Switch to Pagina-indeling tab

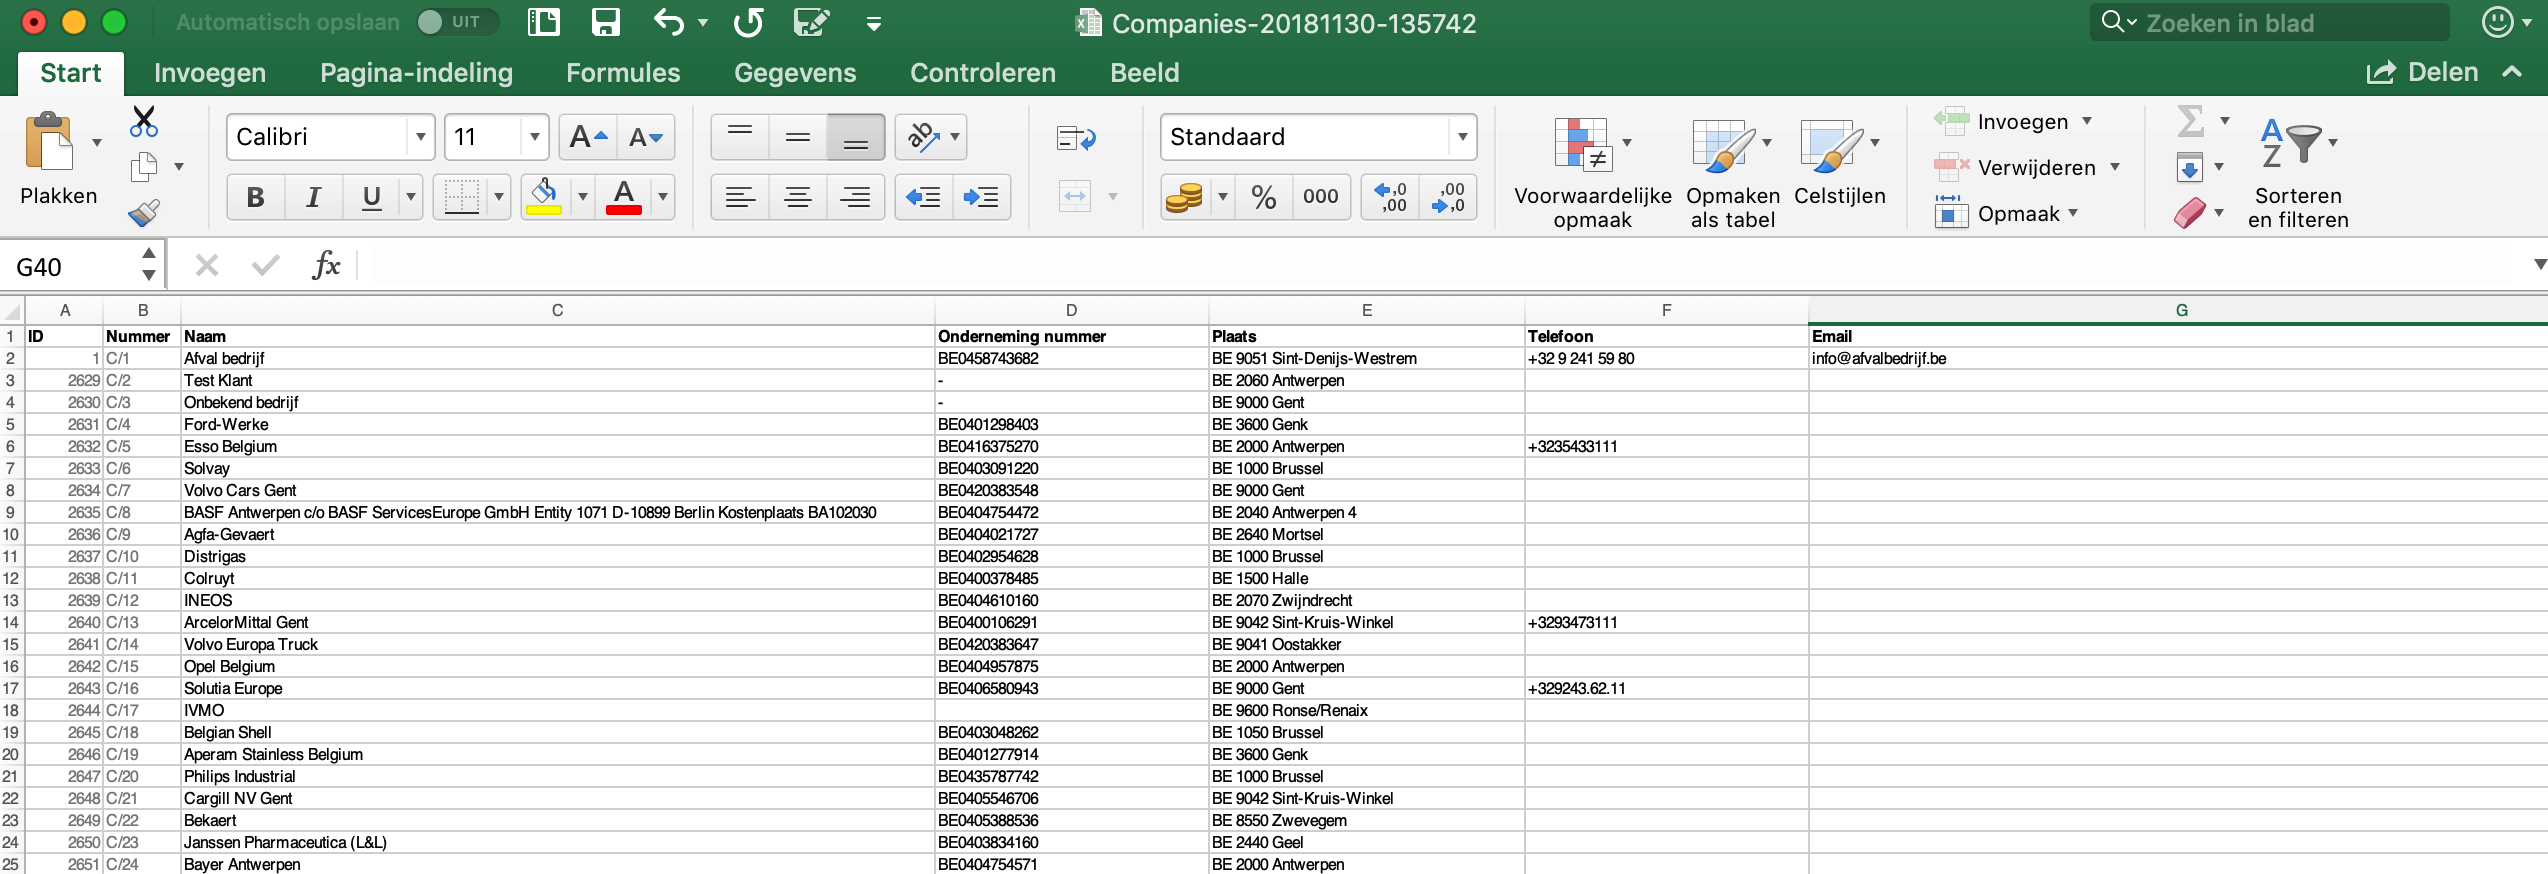(x=416, y=73)
